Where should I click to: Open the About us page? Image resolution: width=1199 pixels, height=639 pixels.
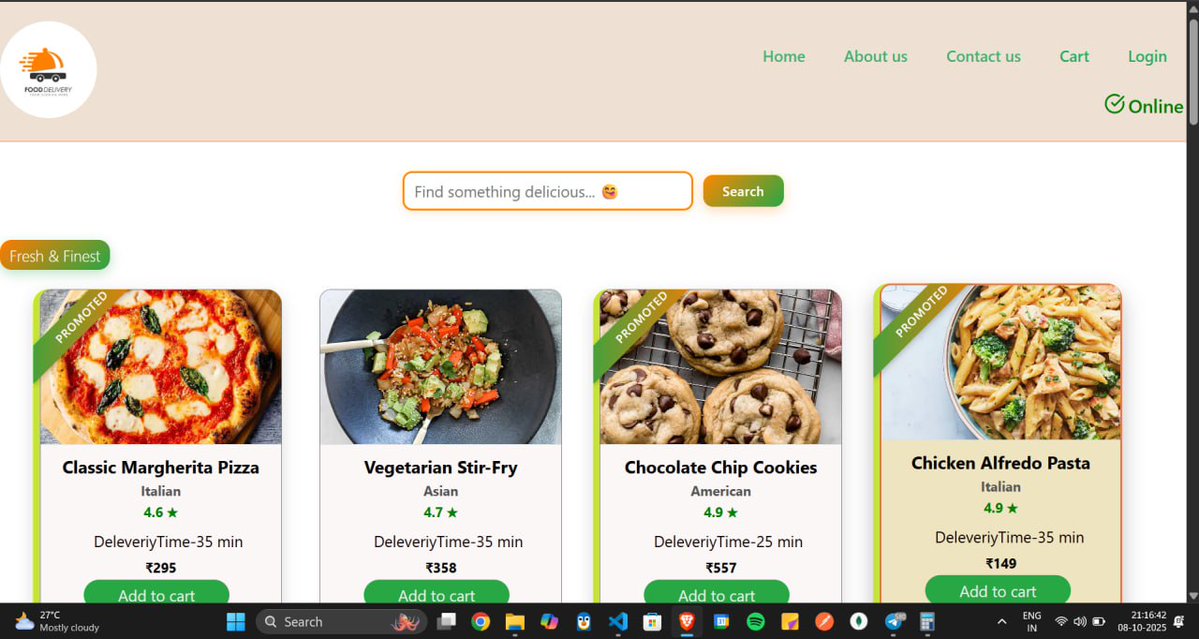tap(876, 57)
